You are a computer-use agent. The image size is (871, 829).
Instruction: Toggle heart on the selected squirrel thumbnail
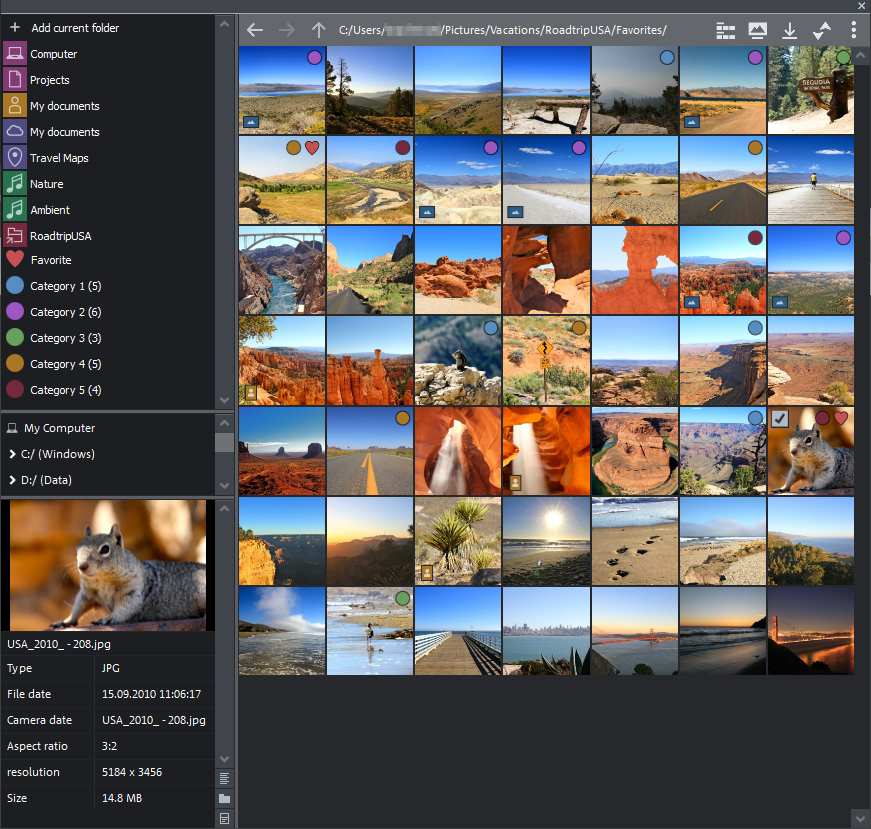[841, 418]
